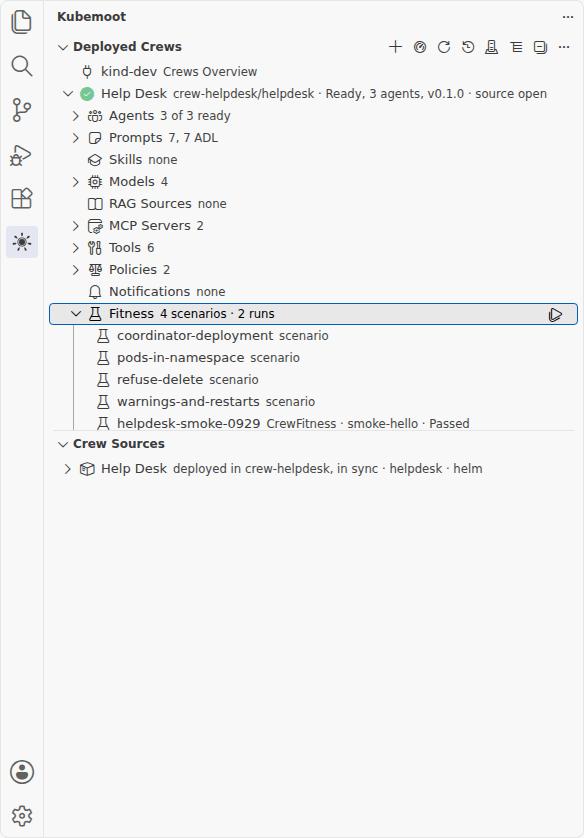Select the Notifications none row
Screen dimensions: 584x838
point(313,292)
